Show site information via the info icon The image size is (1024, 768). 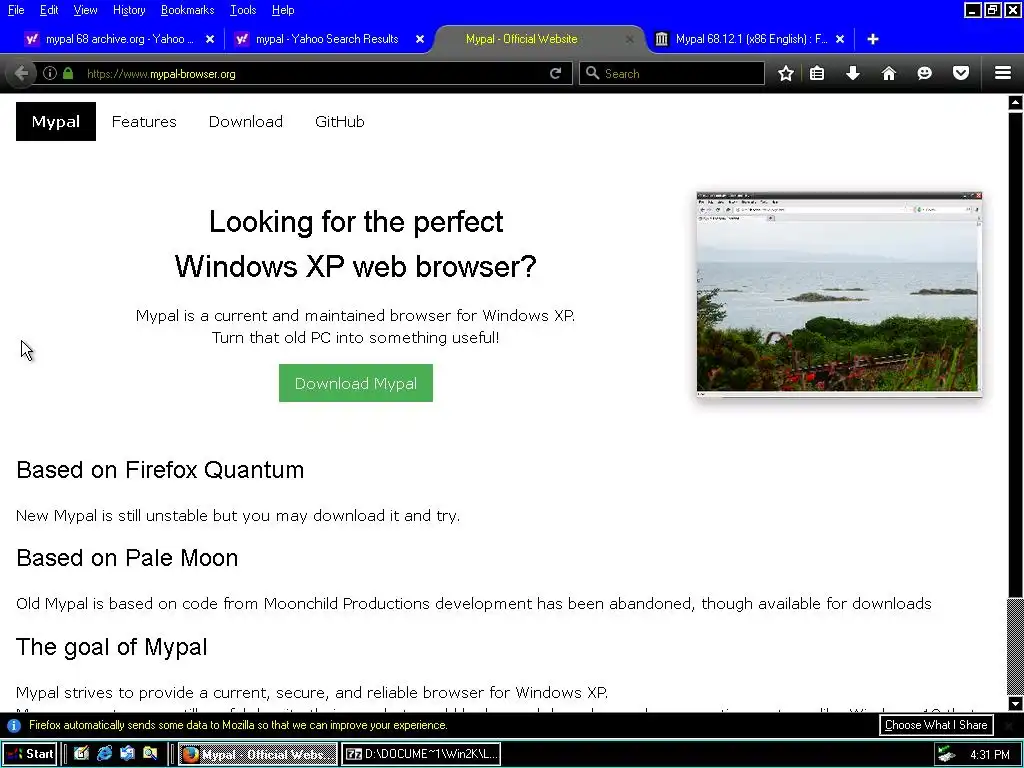click(x=50, y=73)
